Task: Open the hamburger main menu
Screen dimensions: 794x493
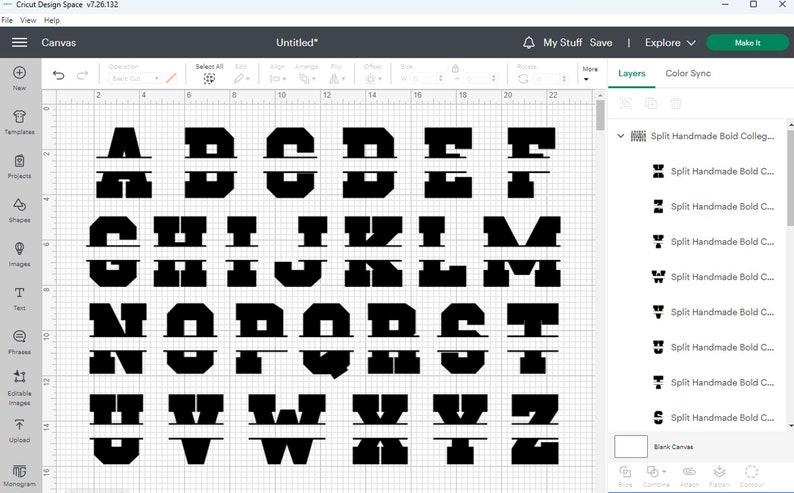Action: tap(19, 43)
